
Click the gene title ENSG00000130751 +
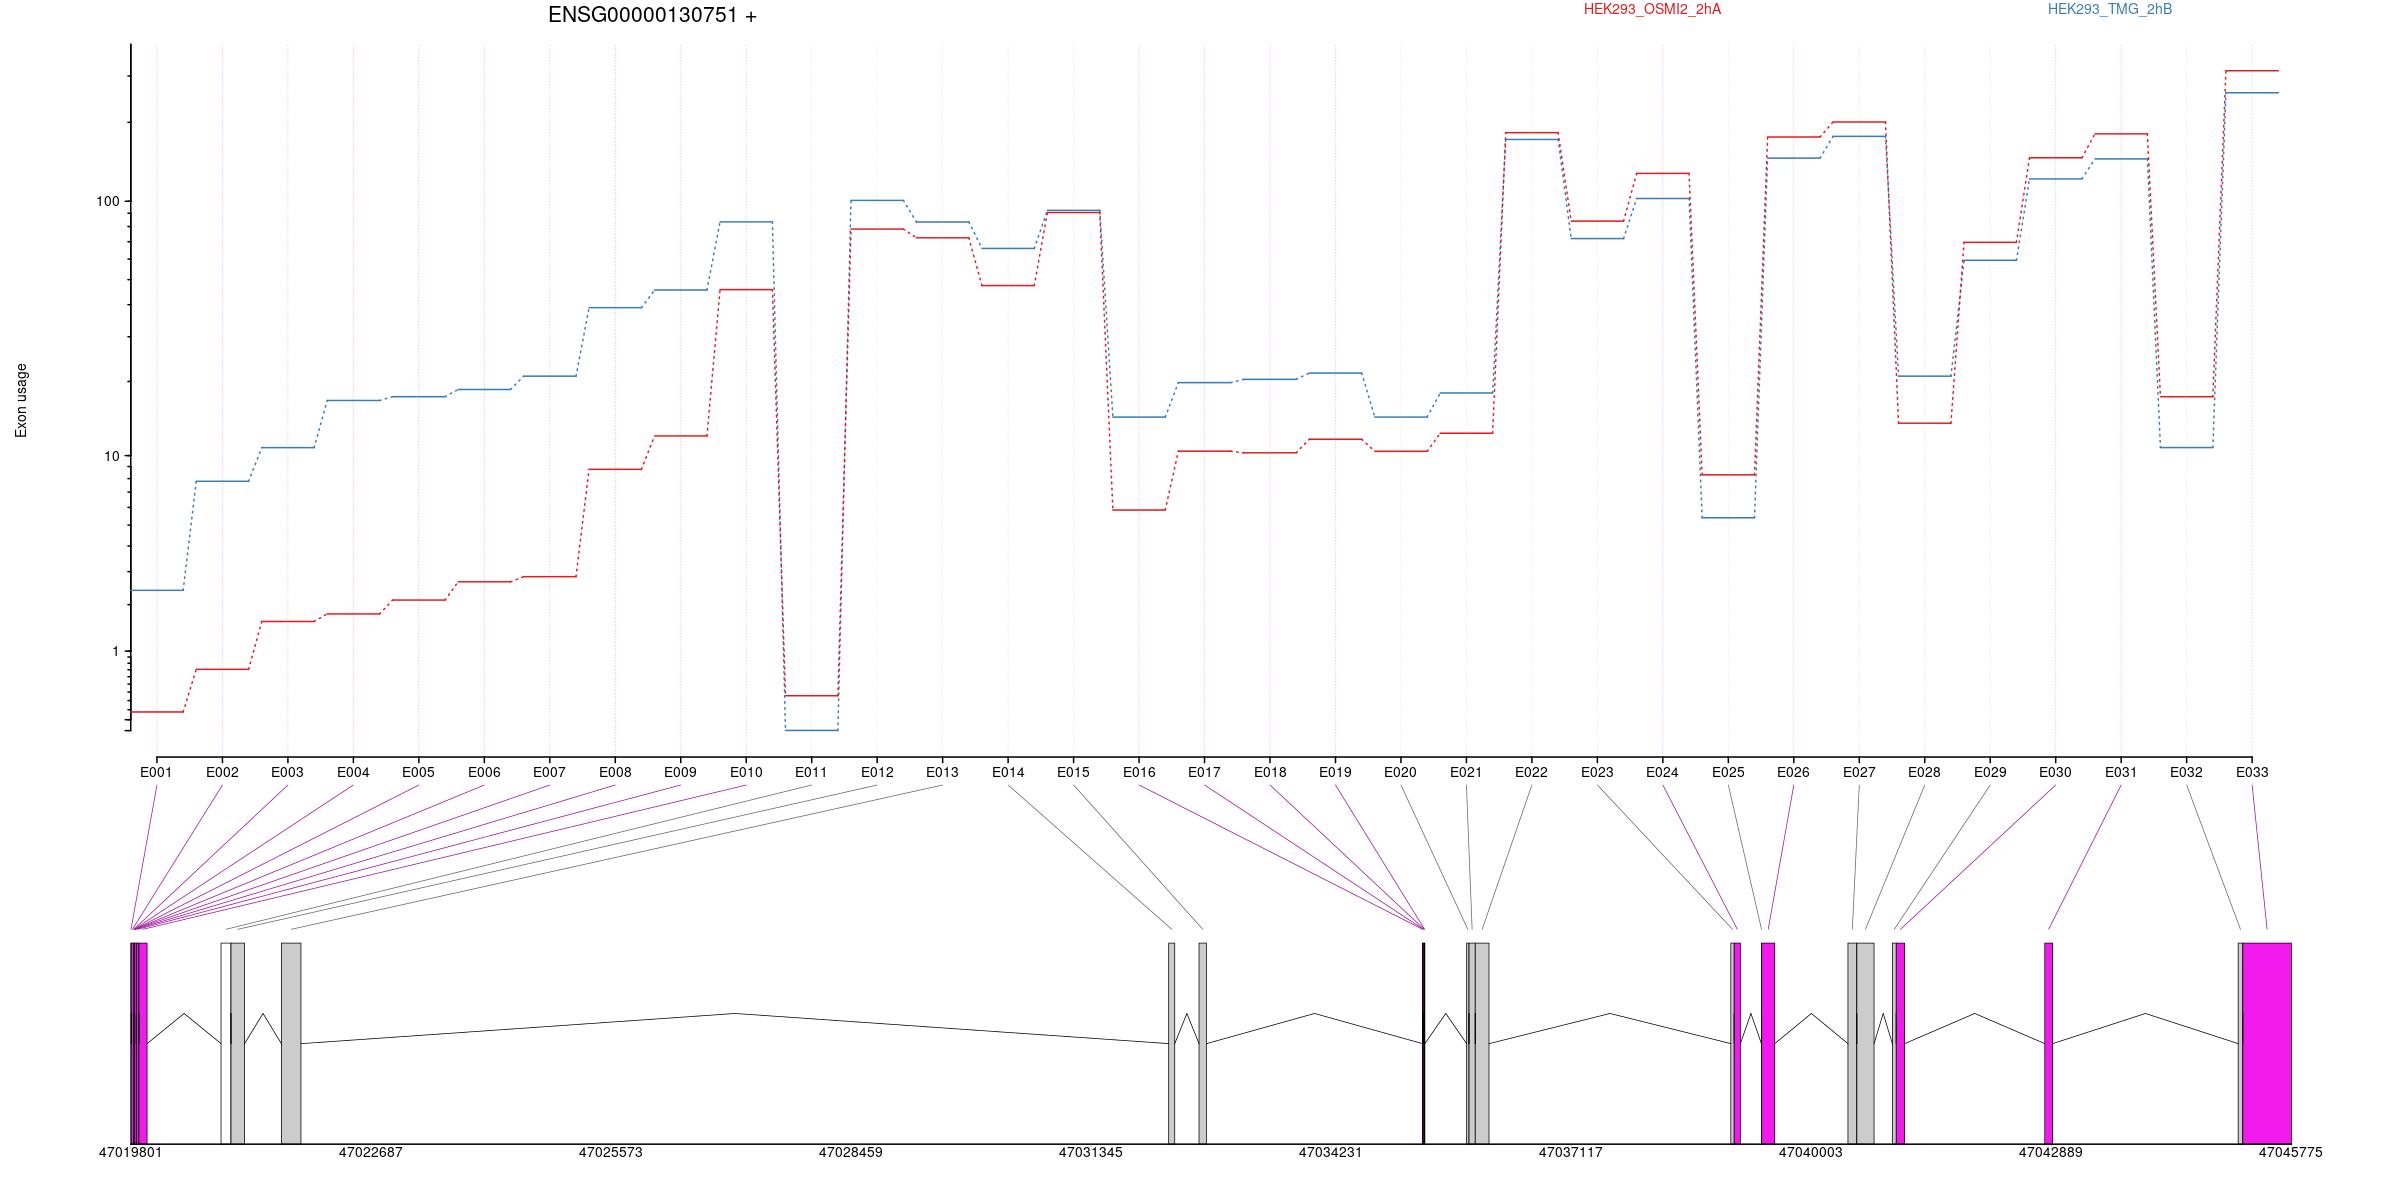point(652,15)
